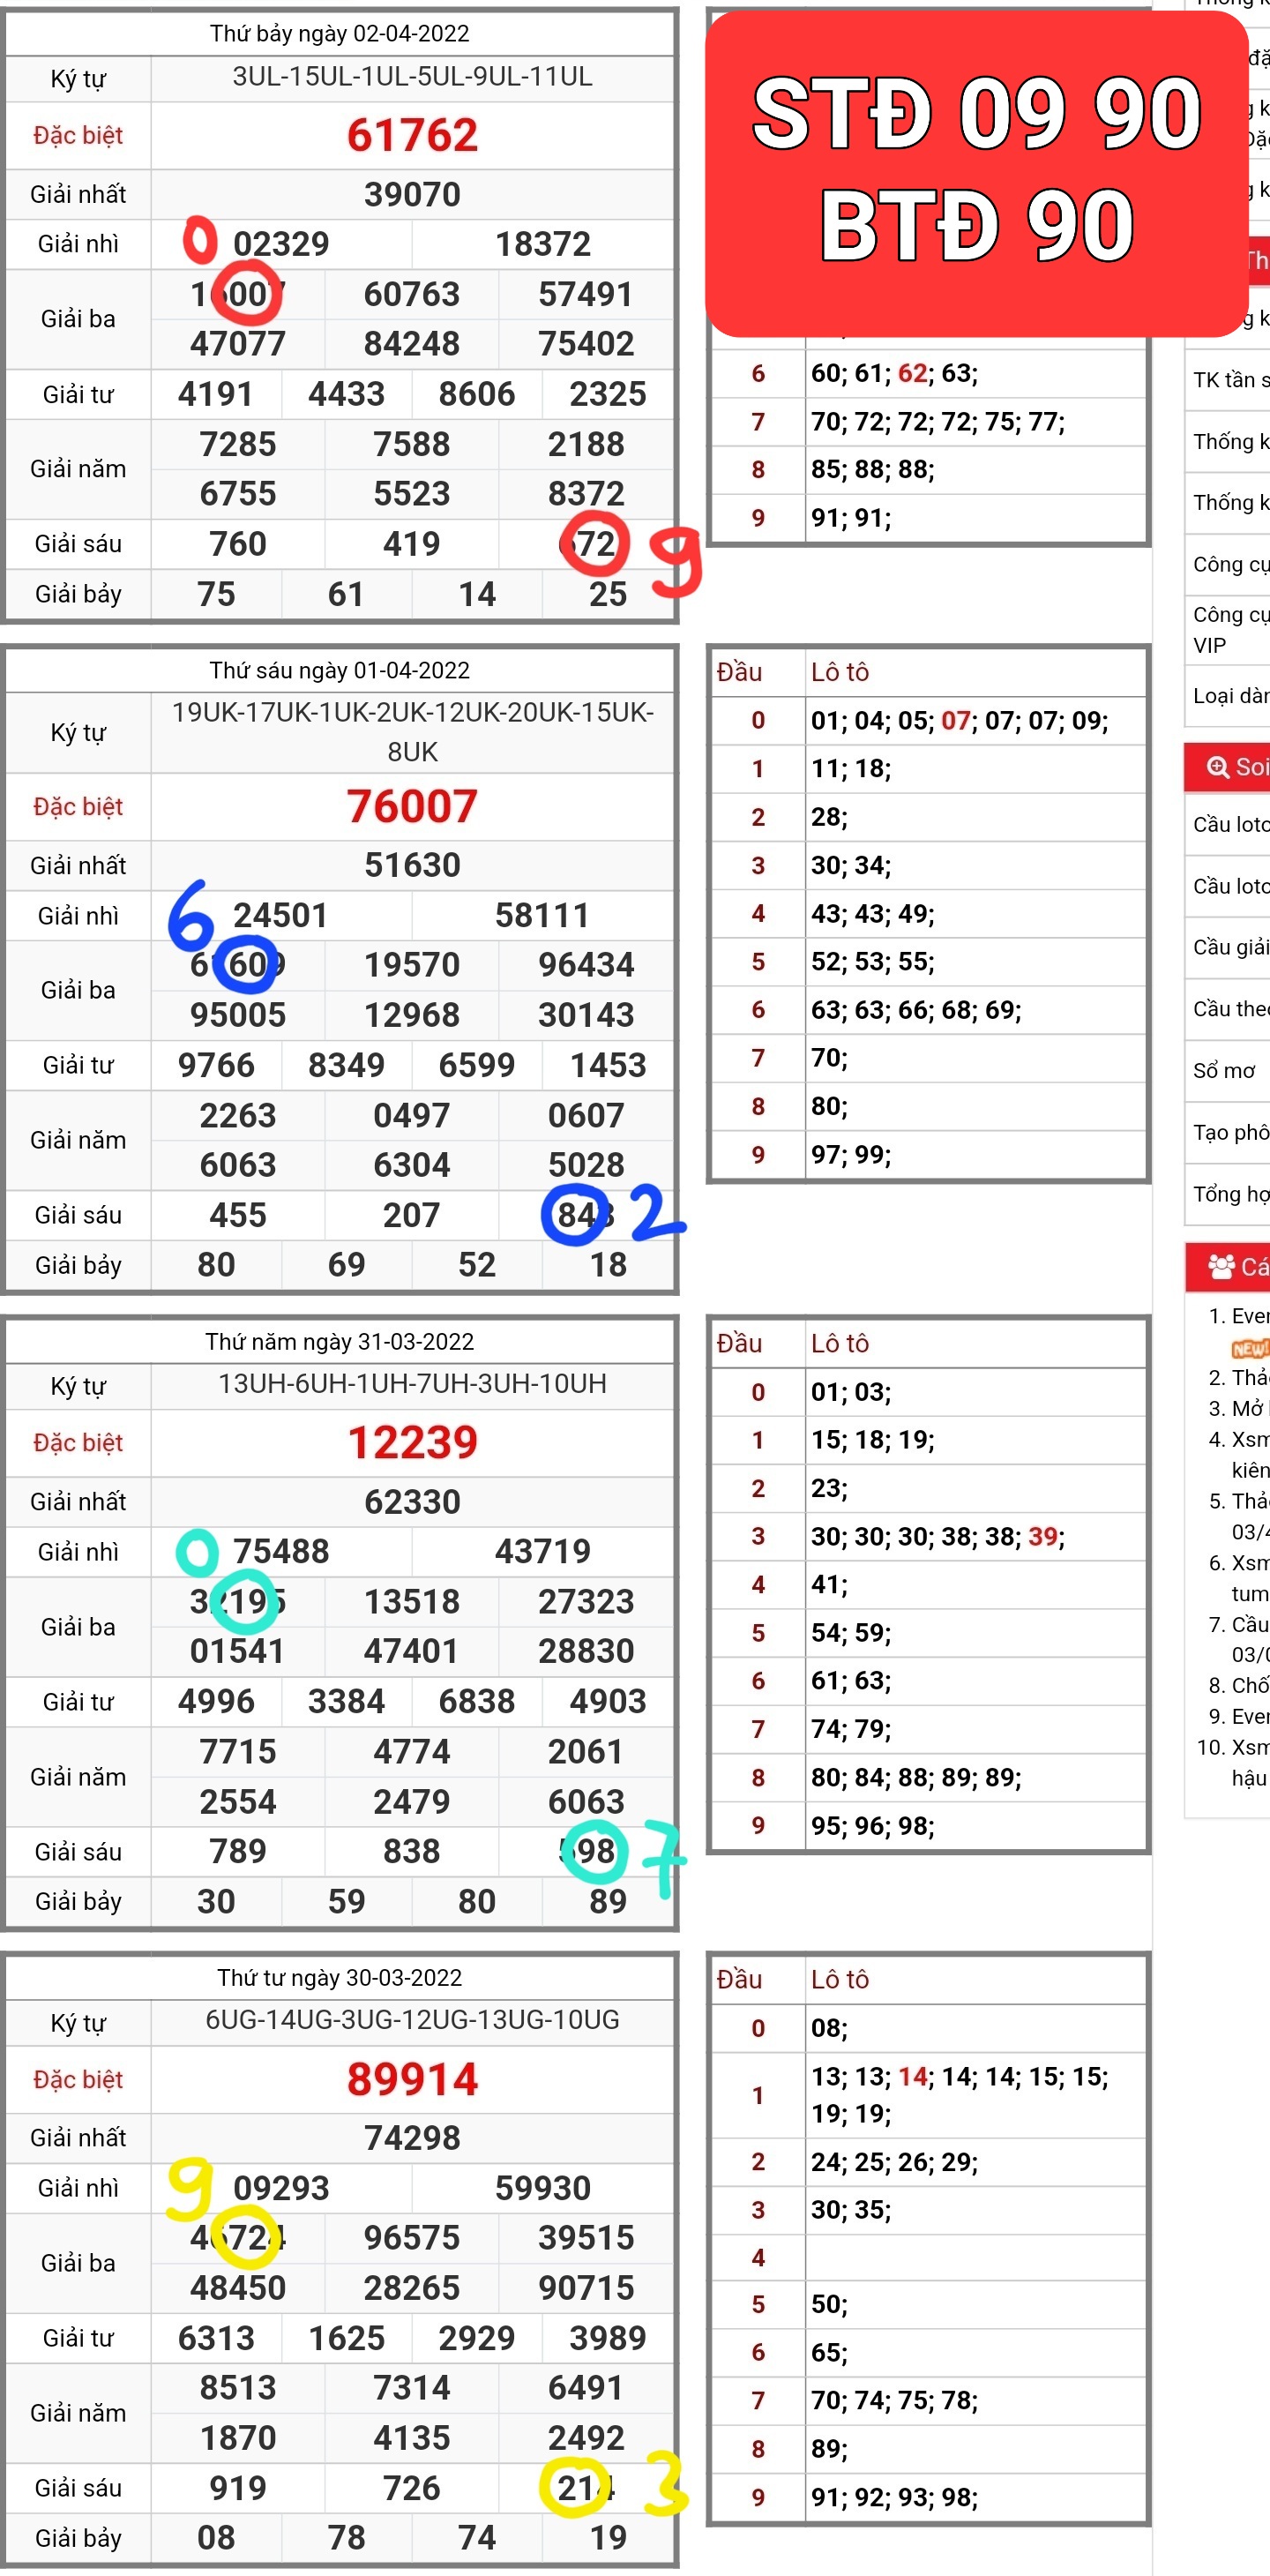This screenshot has height=2576, width=1270.
Task: Open the 'Cầu theo' sidebar link
Action: pos(1230,1009)
